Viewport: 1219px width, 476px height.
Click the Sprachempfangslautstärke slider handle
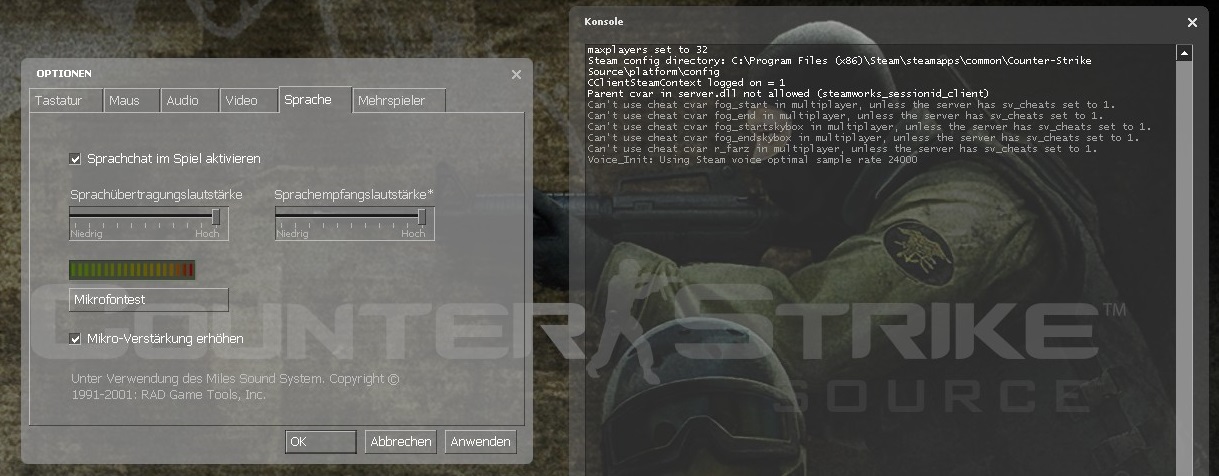coord(421,217)
